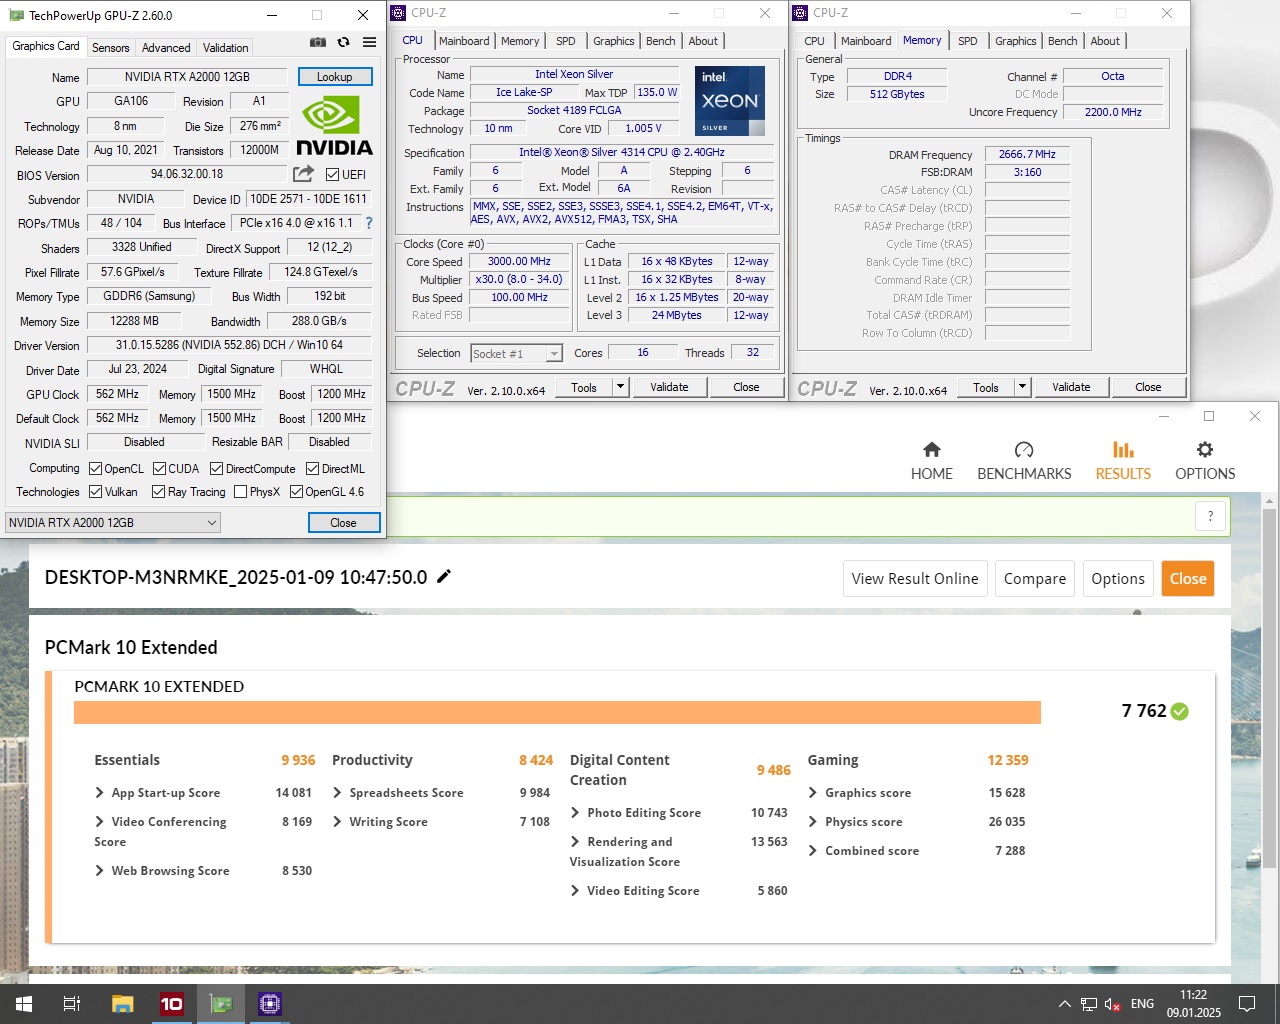Open the GPU-Z hamburger menu
Screen dimensions: 1280x1024
tap(369, 42)
